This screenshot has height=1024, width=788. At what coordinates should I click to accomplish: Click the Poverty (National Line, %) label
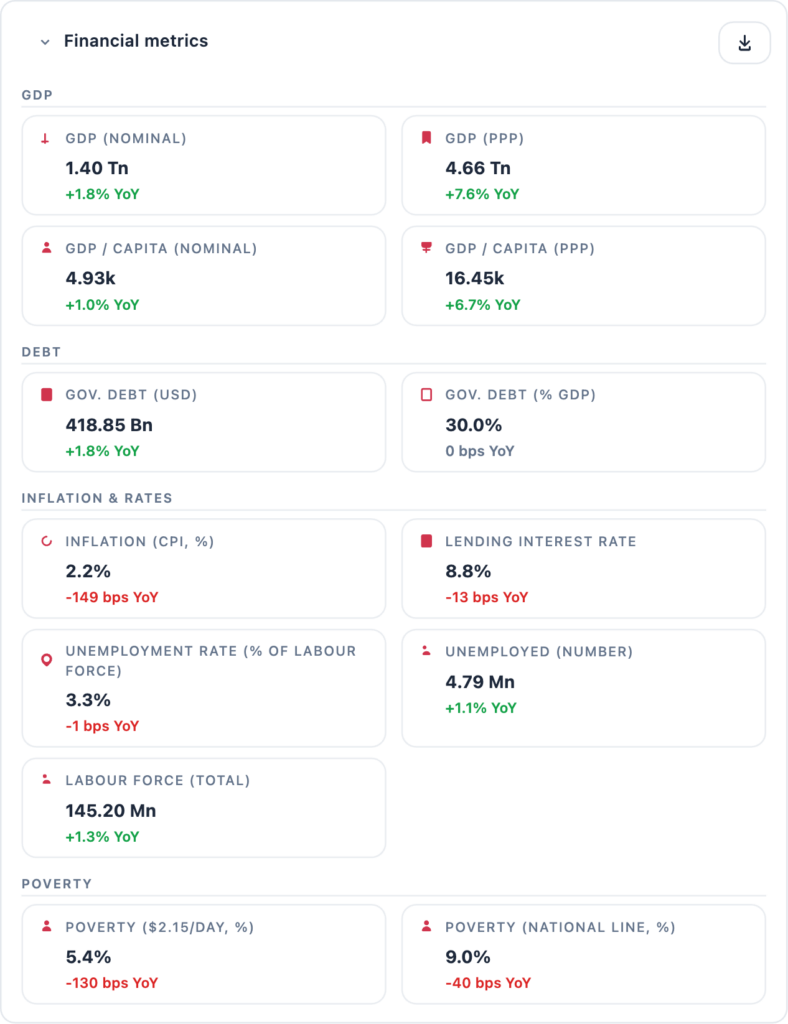[x=560, y=927]
